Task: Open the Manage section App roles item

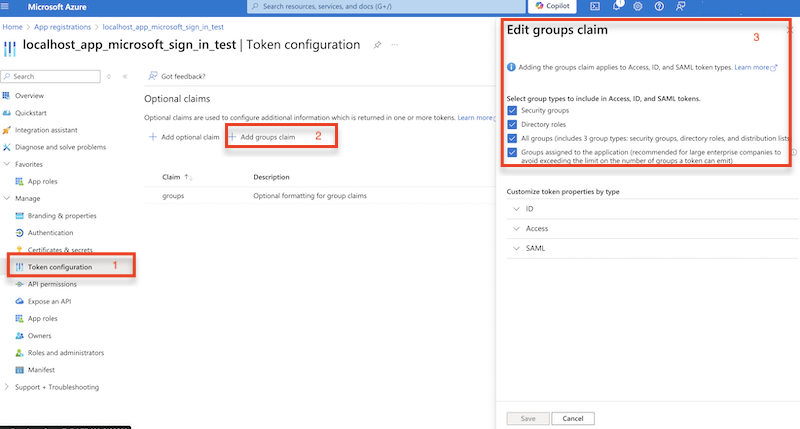Action: coord(42,318)
